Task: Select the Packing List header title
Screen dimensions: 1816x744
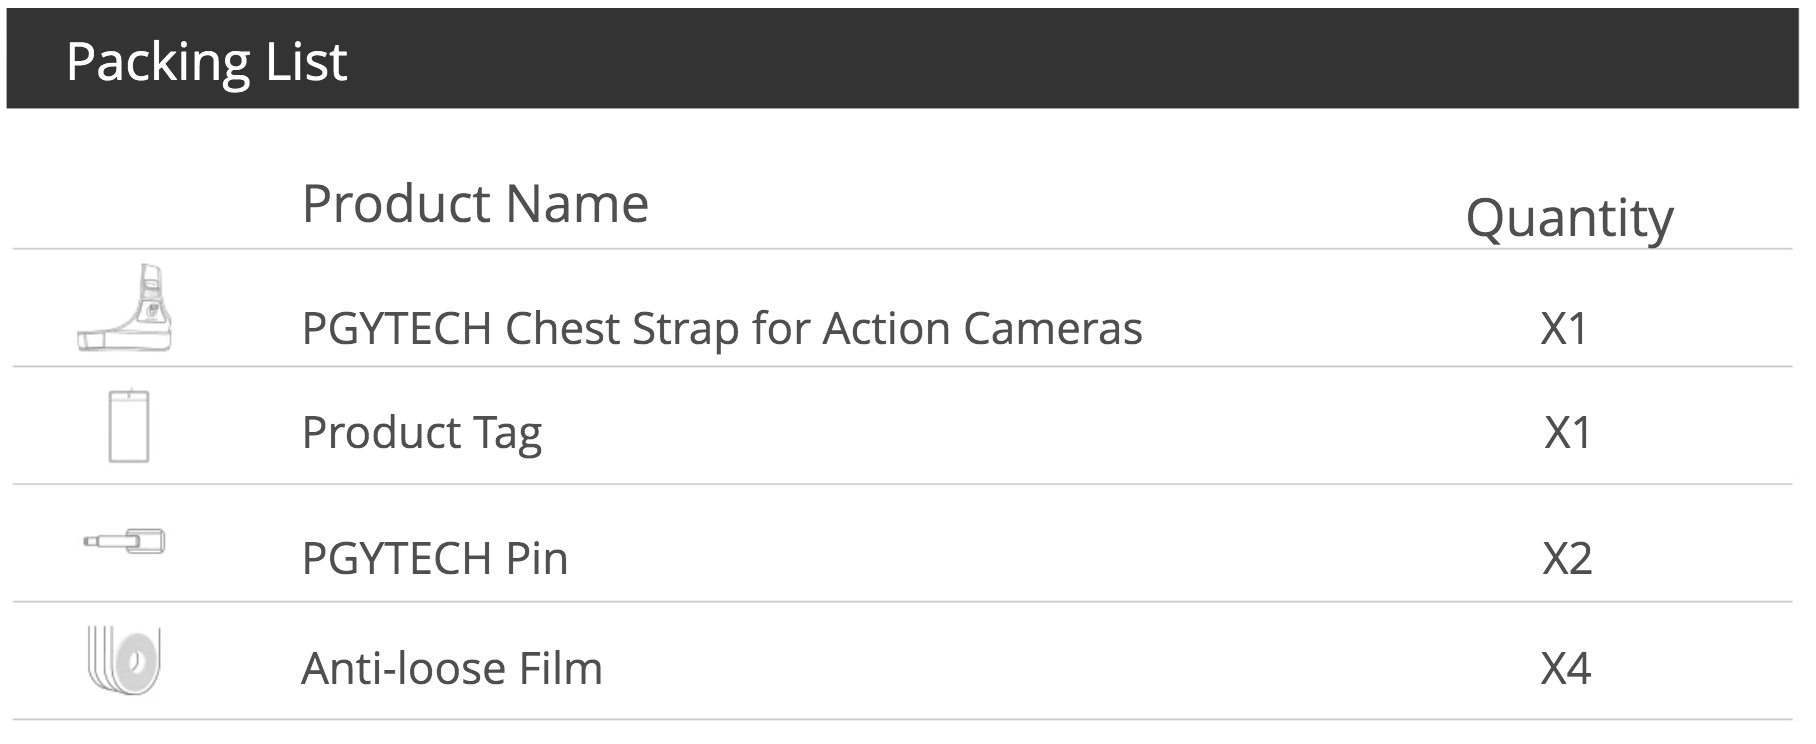Action: (x=206, y=63)
